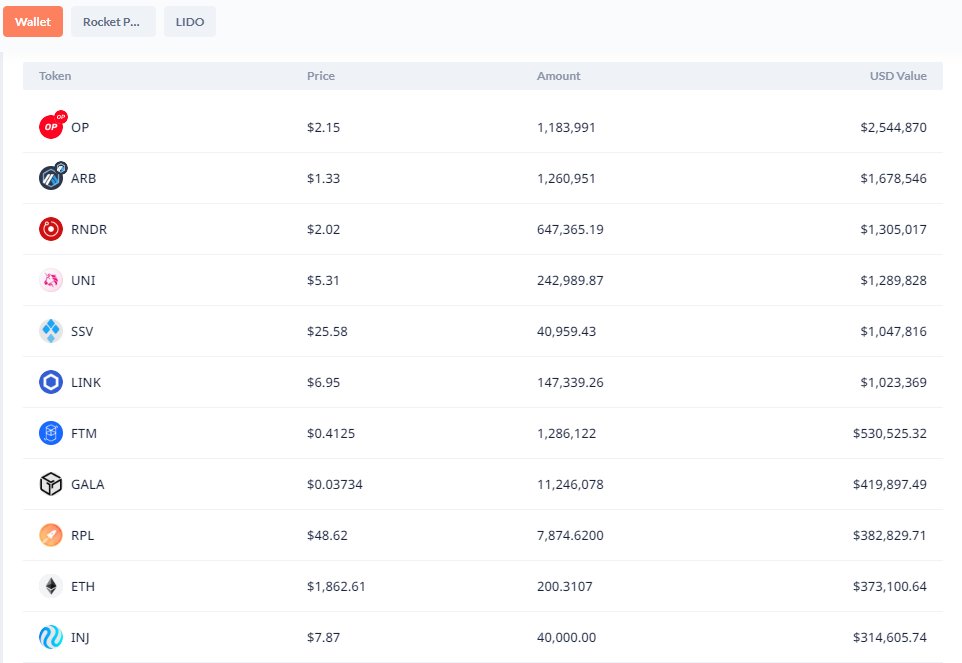Click the OP amount 1,183,991
This screenshot has width=962, height=663.
pos(566,128)
